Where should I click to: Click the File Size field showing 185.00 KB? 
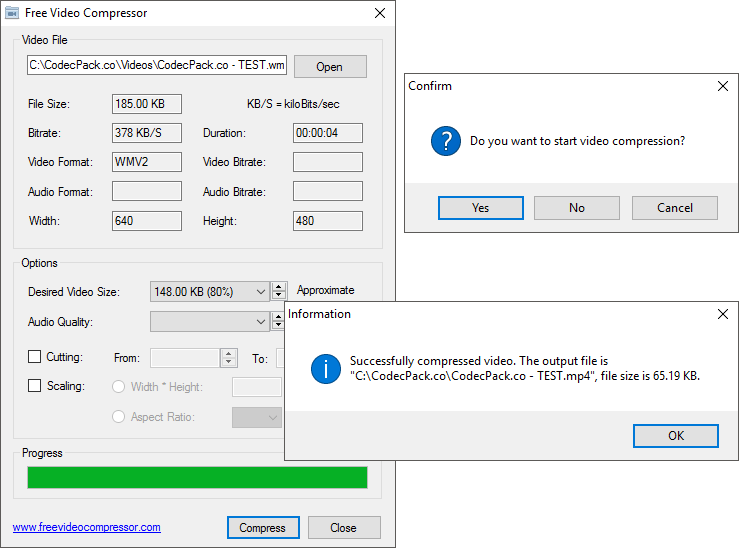147,104
